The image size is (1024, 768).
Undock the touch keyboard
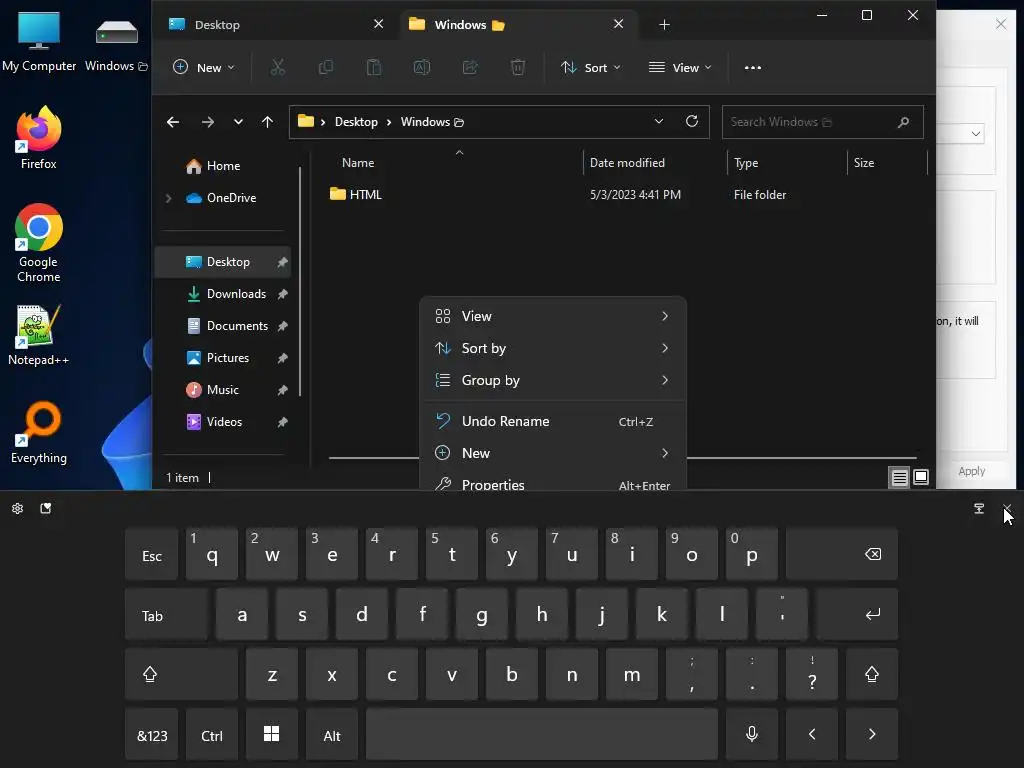[979, 508]
